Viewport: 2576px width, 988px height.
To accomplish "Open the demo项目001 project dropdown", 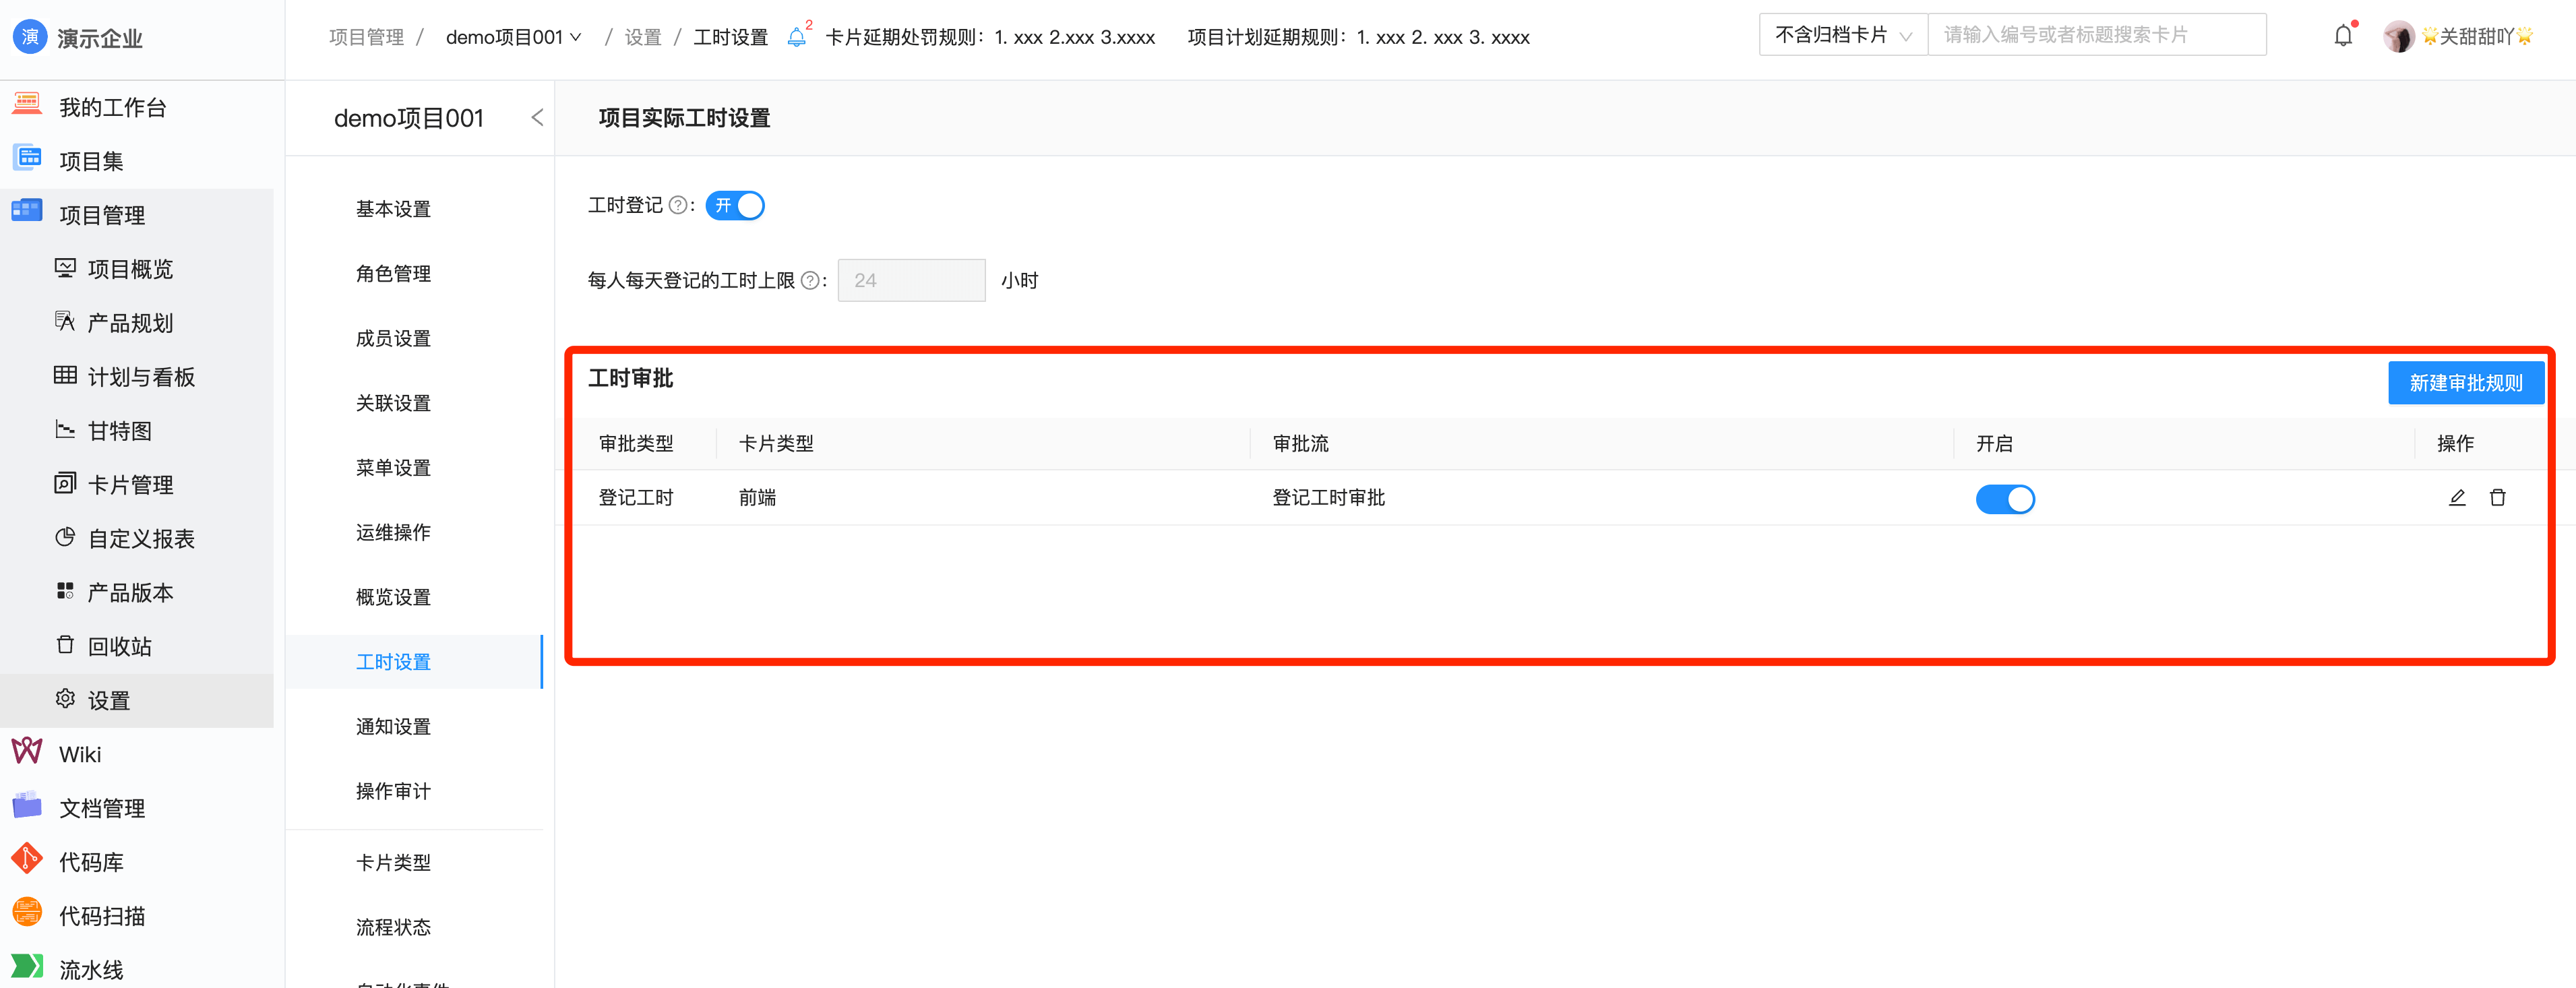I will pos(513,37).
